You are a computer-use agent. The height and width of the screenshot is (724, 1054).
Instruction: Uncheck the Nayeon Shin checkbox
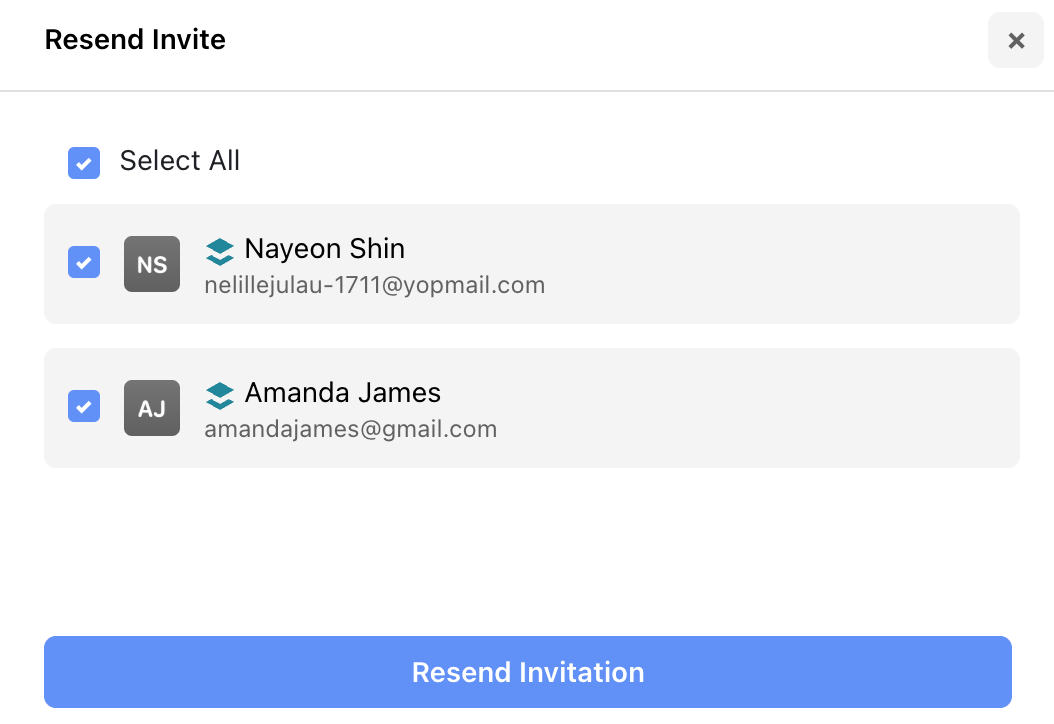click(x=84, y=262)
